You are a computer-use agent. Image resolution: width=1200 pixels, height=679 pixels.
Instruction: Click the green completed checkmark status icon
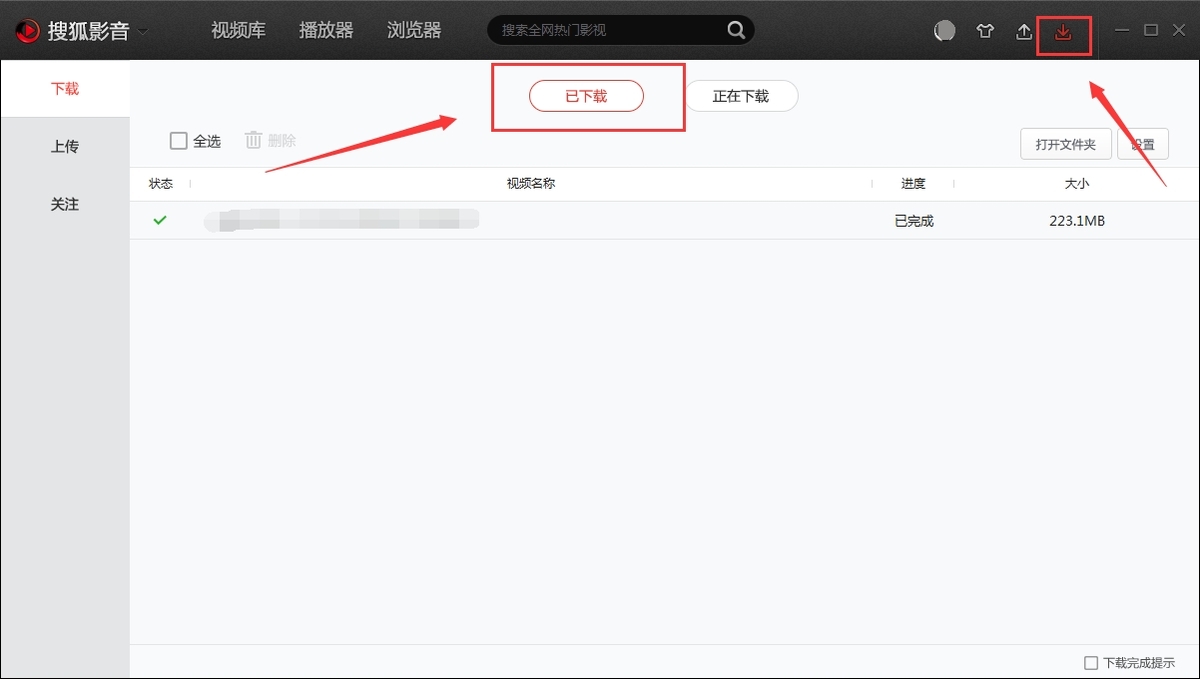159,220
